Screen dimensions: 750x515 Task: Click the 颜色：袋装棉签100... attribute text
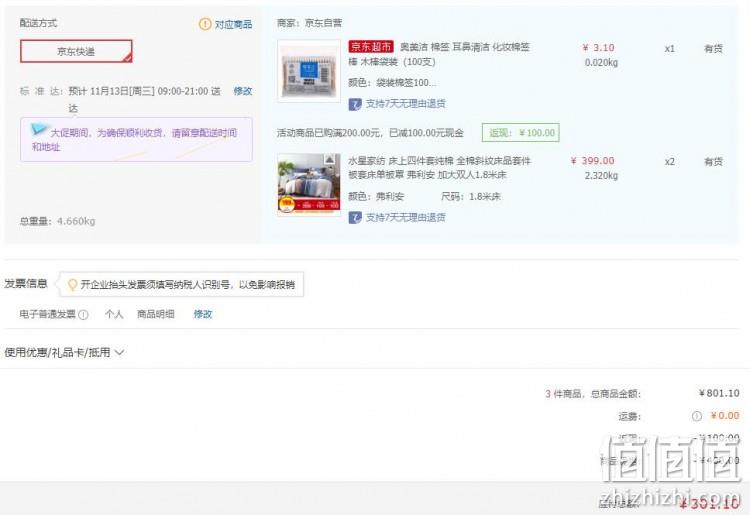[392, 83]
